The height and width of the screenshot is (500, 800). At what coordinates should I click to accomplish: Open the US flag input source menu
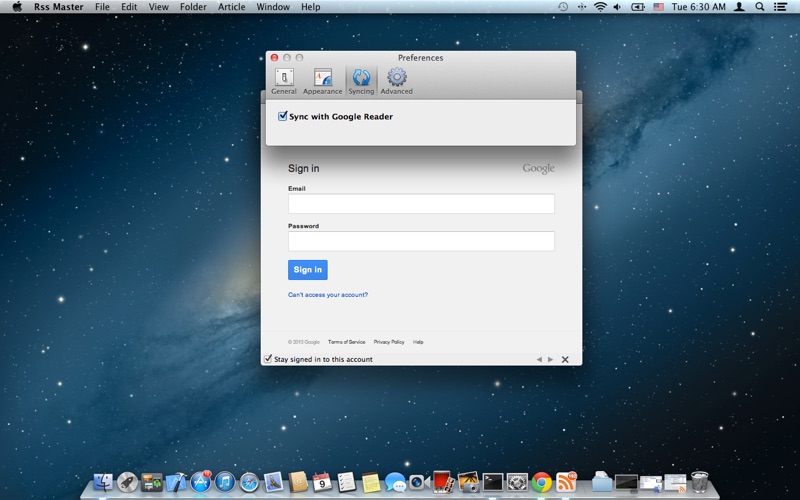click(658, 7)
